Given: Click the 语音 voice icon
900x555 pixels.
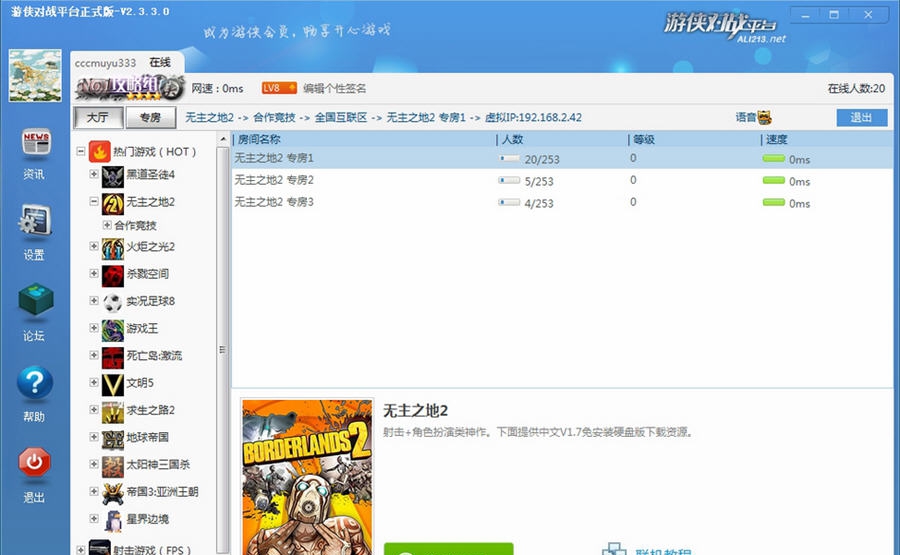Looking at the screenshot, I should [x=765, y=118].
